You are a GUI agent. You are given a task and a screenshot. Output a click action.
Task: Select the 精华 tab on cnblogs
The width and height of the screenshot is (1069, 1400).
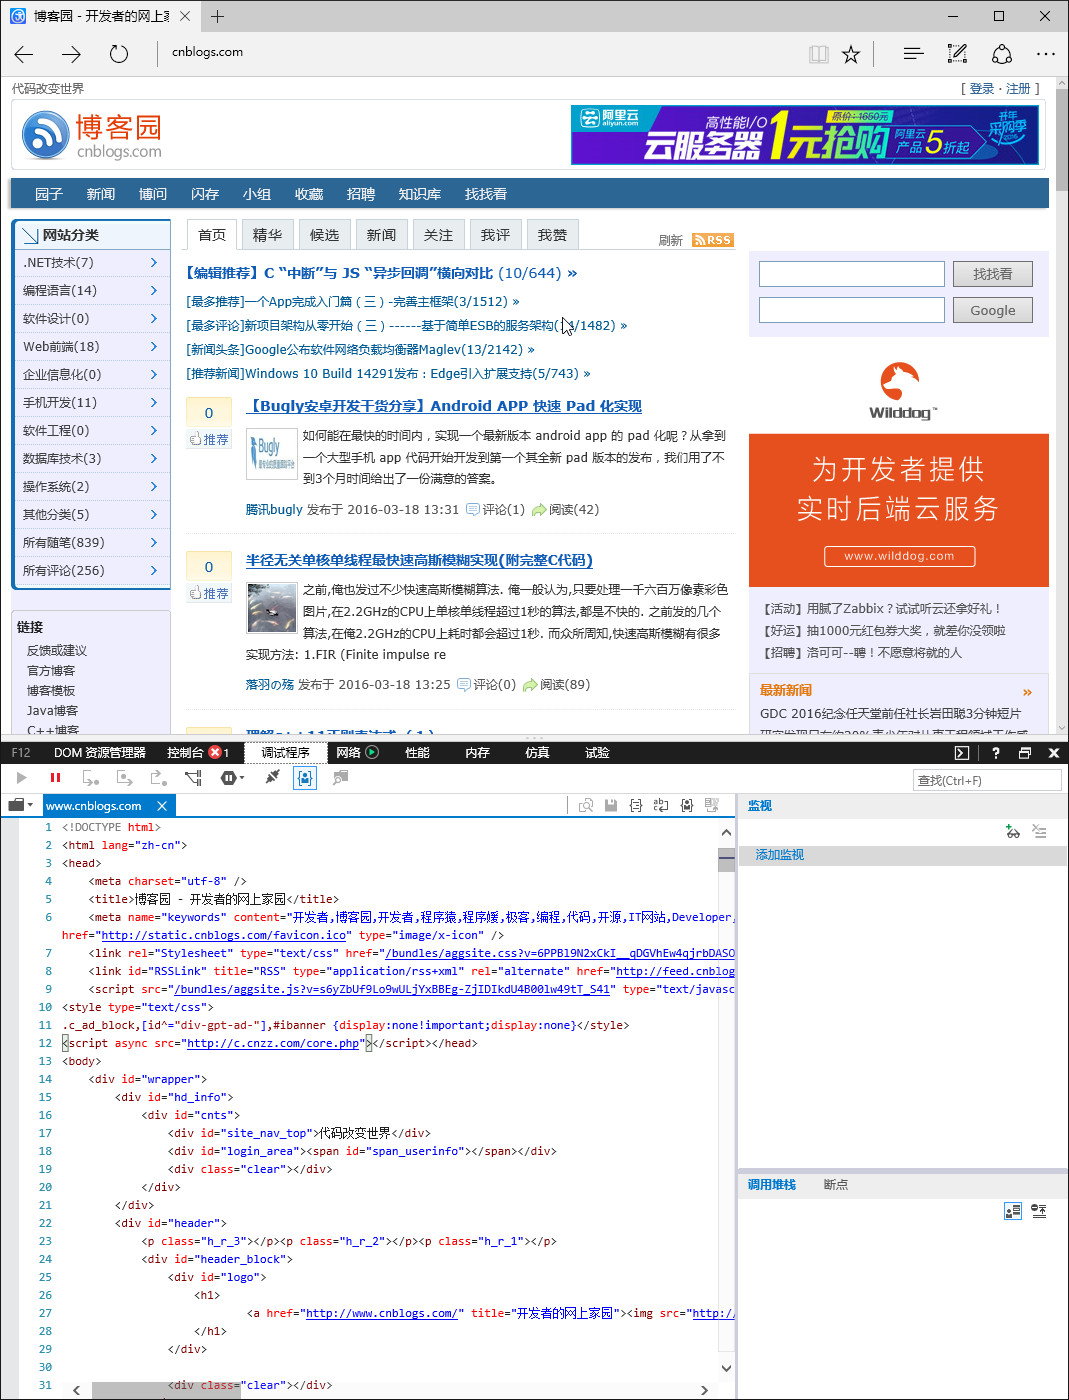[267, 235]
